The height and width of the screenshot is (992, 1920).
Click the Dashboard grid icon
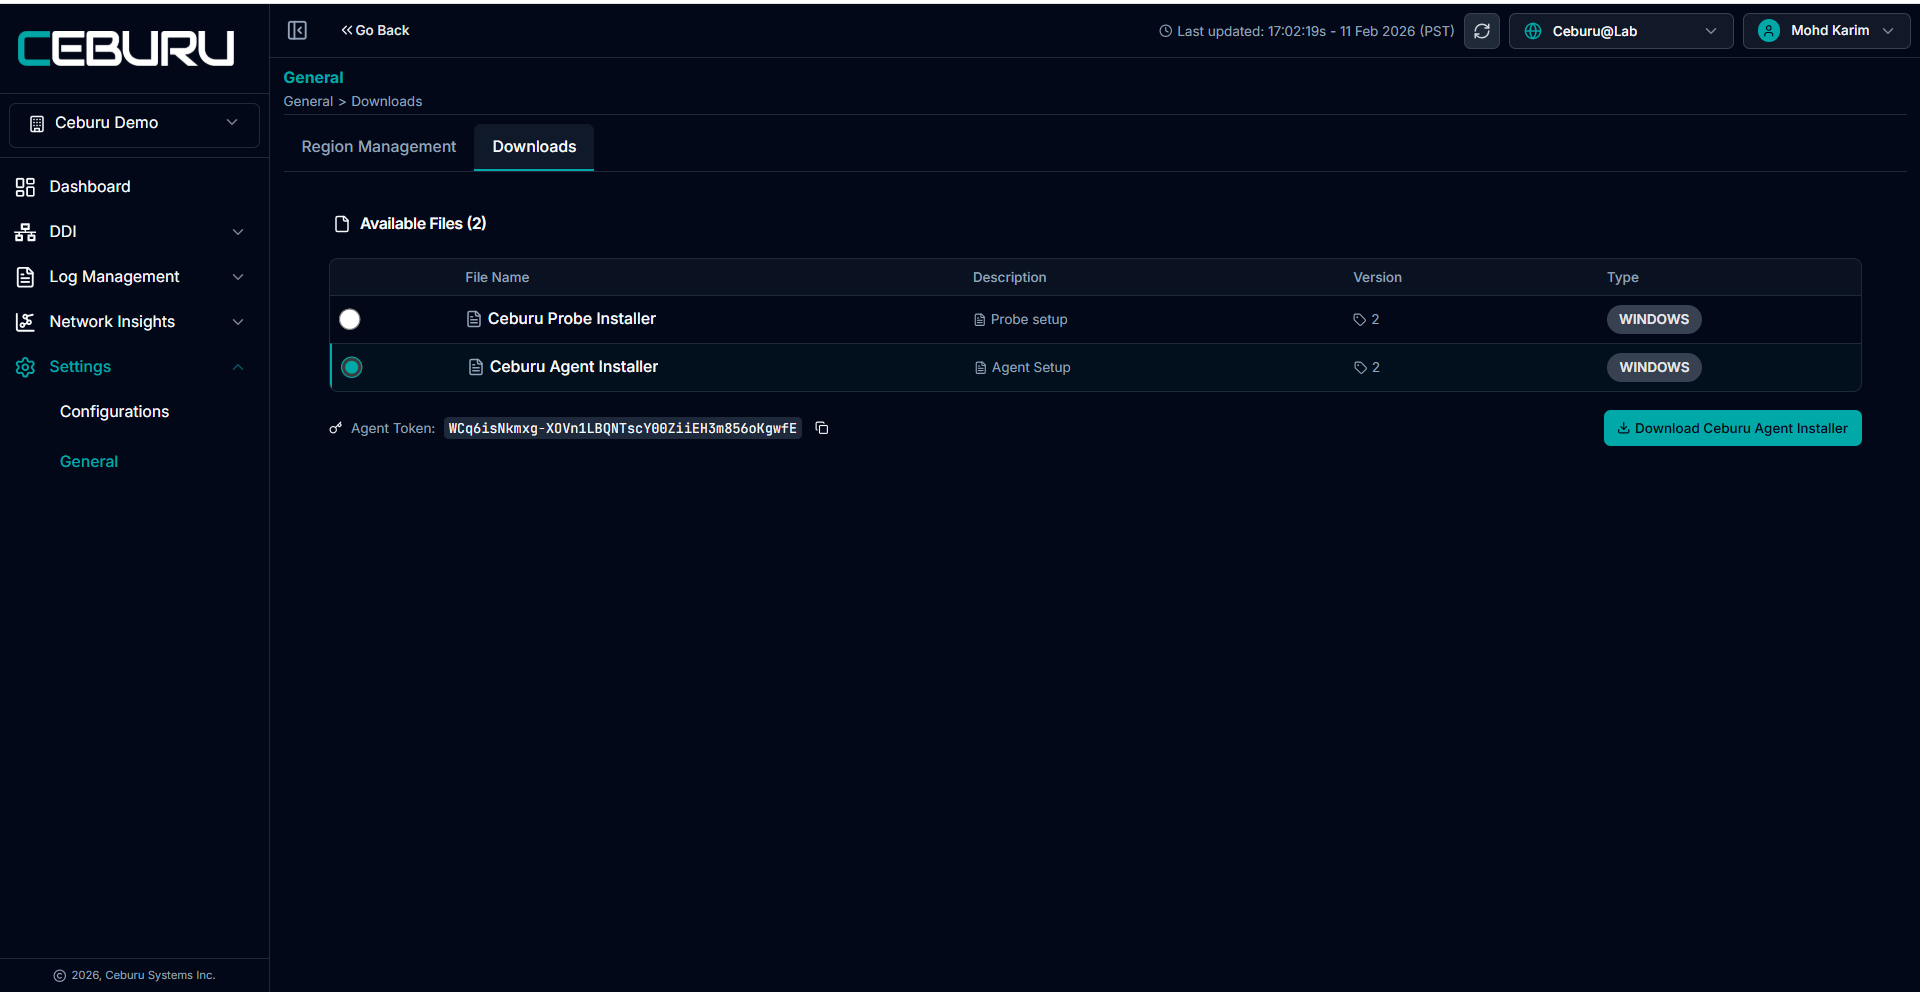25,187
